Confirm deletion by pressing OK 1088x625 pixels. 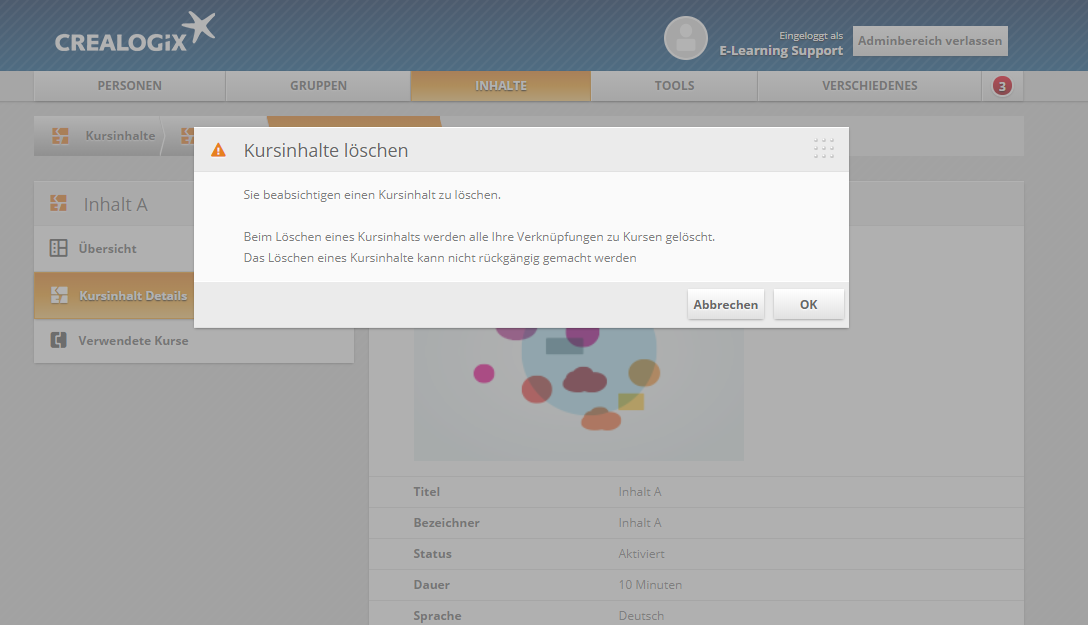[x=808, y=305]
